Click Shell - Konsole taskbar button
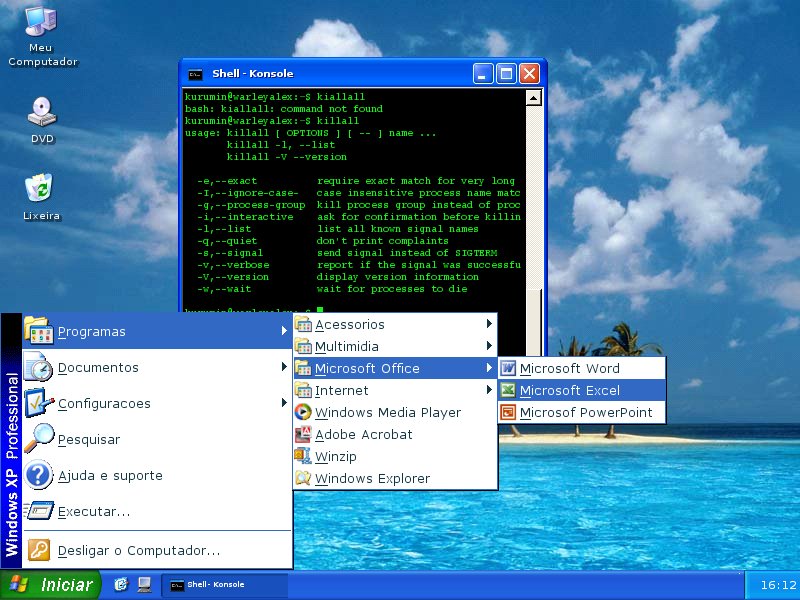This screenshot has width=800, height=600. 224,585
